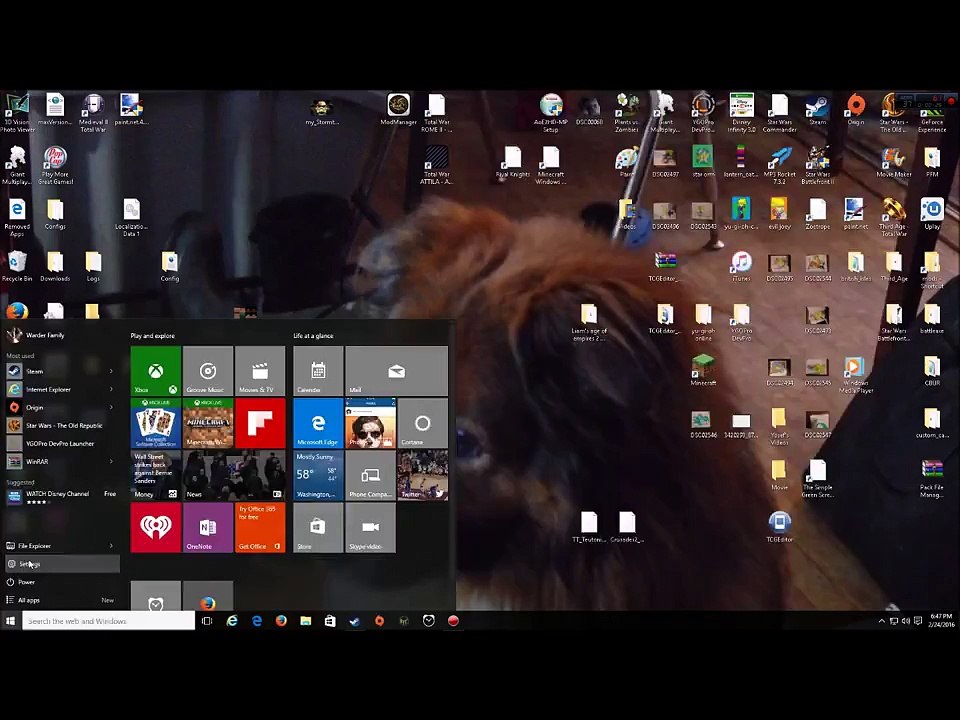The height and width of the screenshot is (720, 960).
Task: Select the Minecraft desktop shortcut
Action: point(703,370)
